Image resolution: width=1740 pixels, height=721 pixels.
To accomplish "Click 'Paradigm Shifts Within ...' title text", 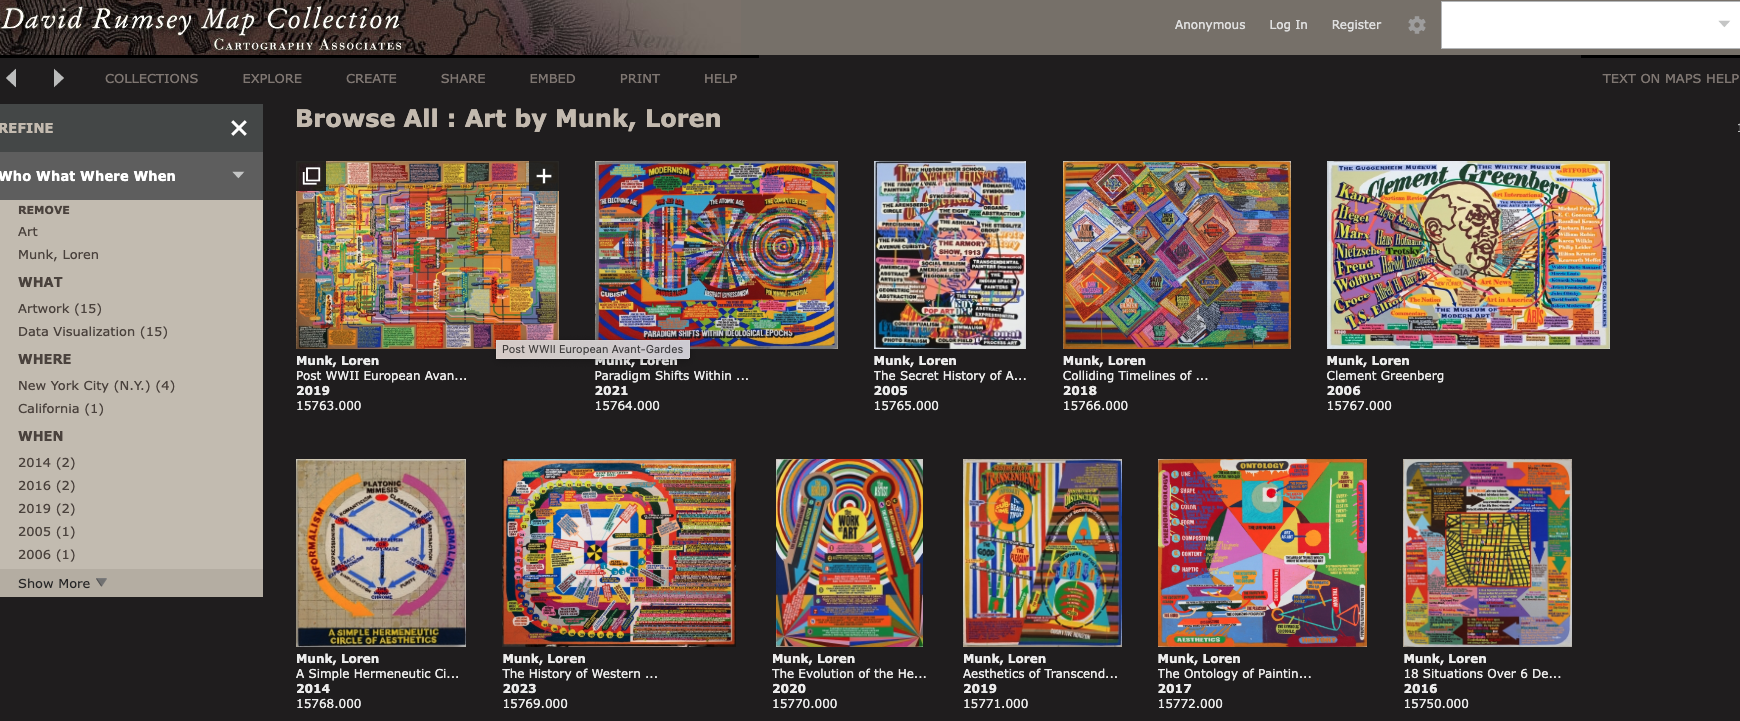I will [x=672, y=376].
